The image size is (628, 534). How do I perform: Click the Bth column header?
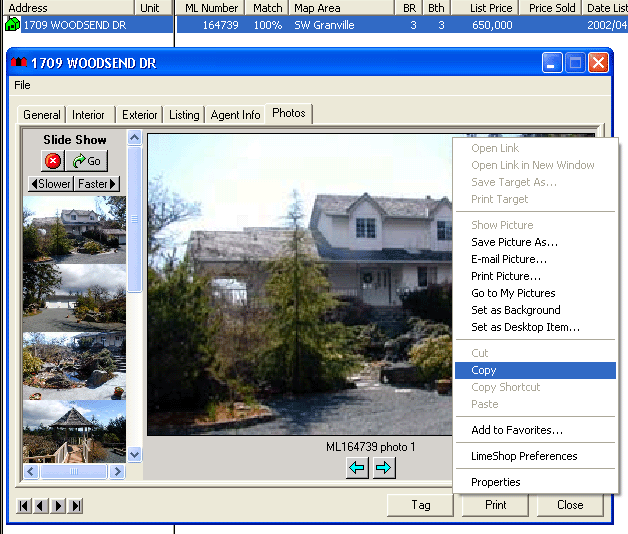pyautogui.click(x=437, y=8)
